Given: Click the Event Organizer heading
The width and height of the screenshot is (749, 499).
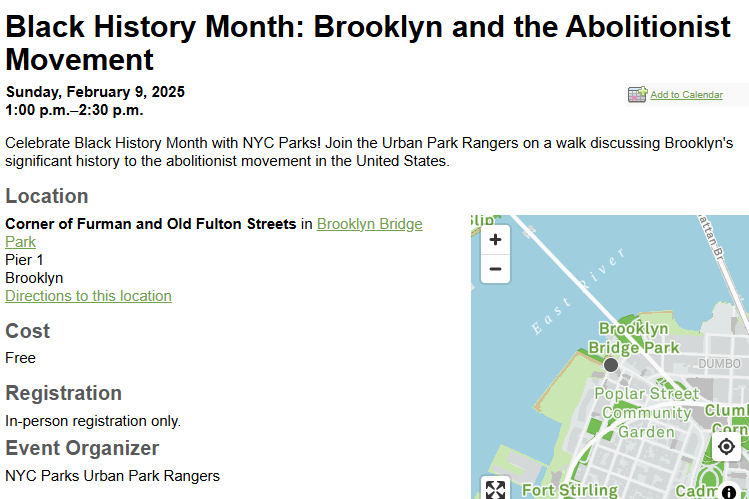Looking at the screenshot, I should [x=82, y=448].
